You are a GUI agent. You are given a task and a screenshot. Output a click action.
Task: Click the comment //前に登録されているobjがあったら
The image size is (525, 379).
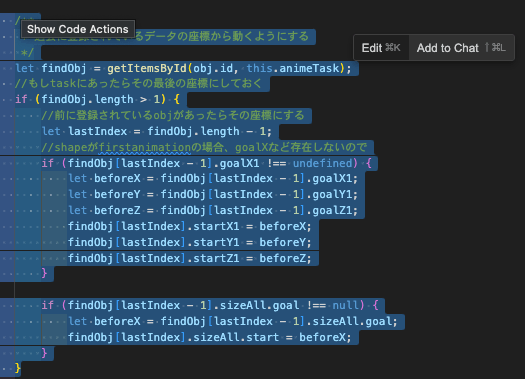coord(173,116)
